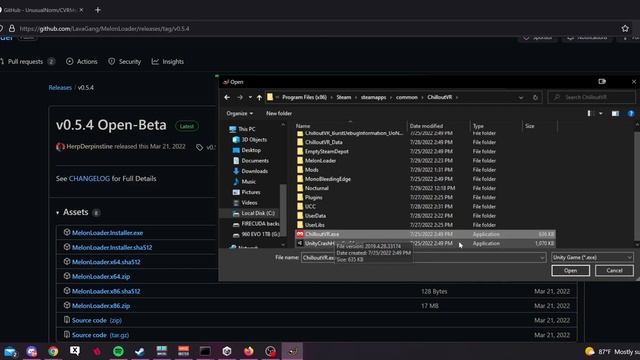
Task: Expand the address bar history dropdown
Action: (520, 98)
